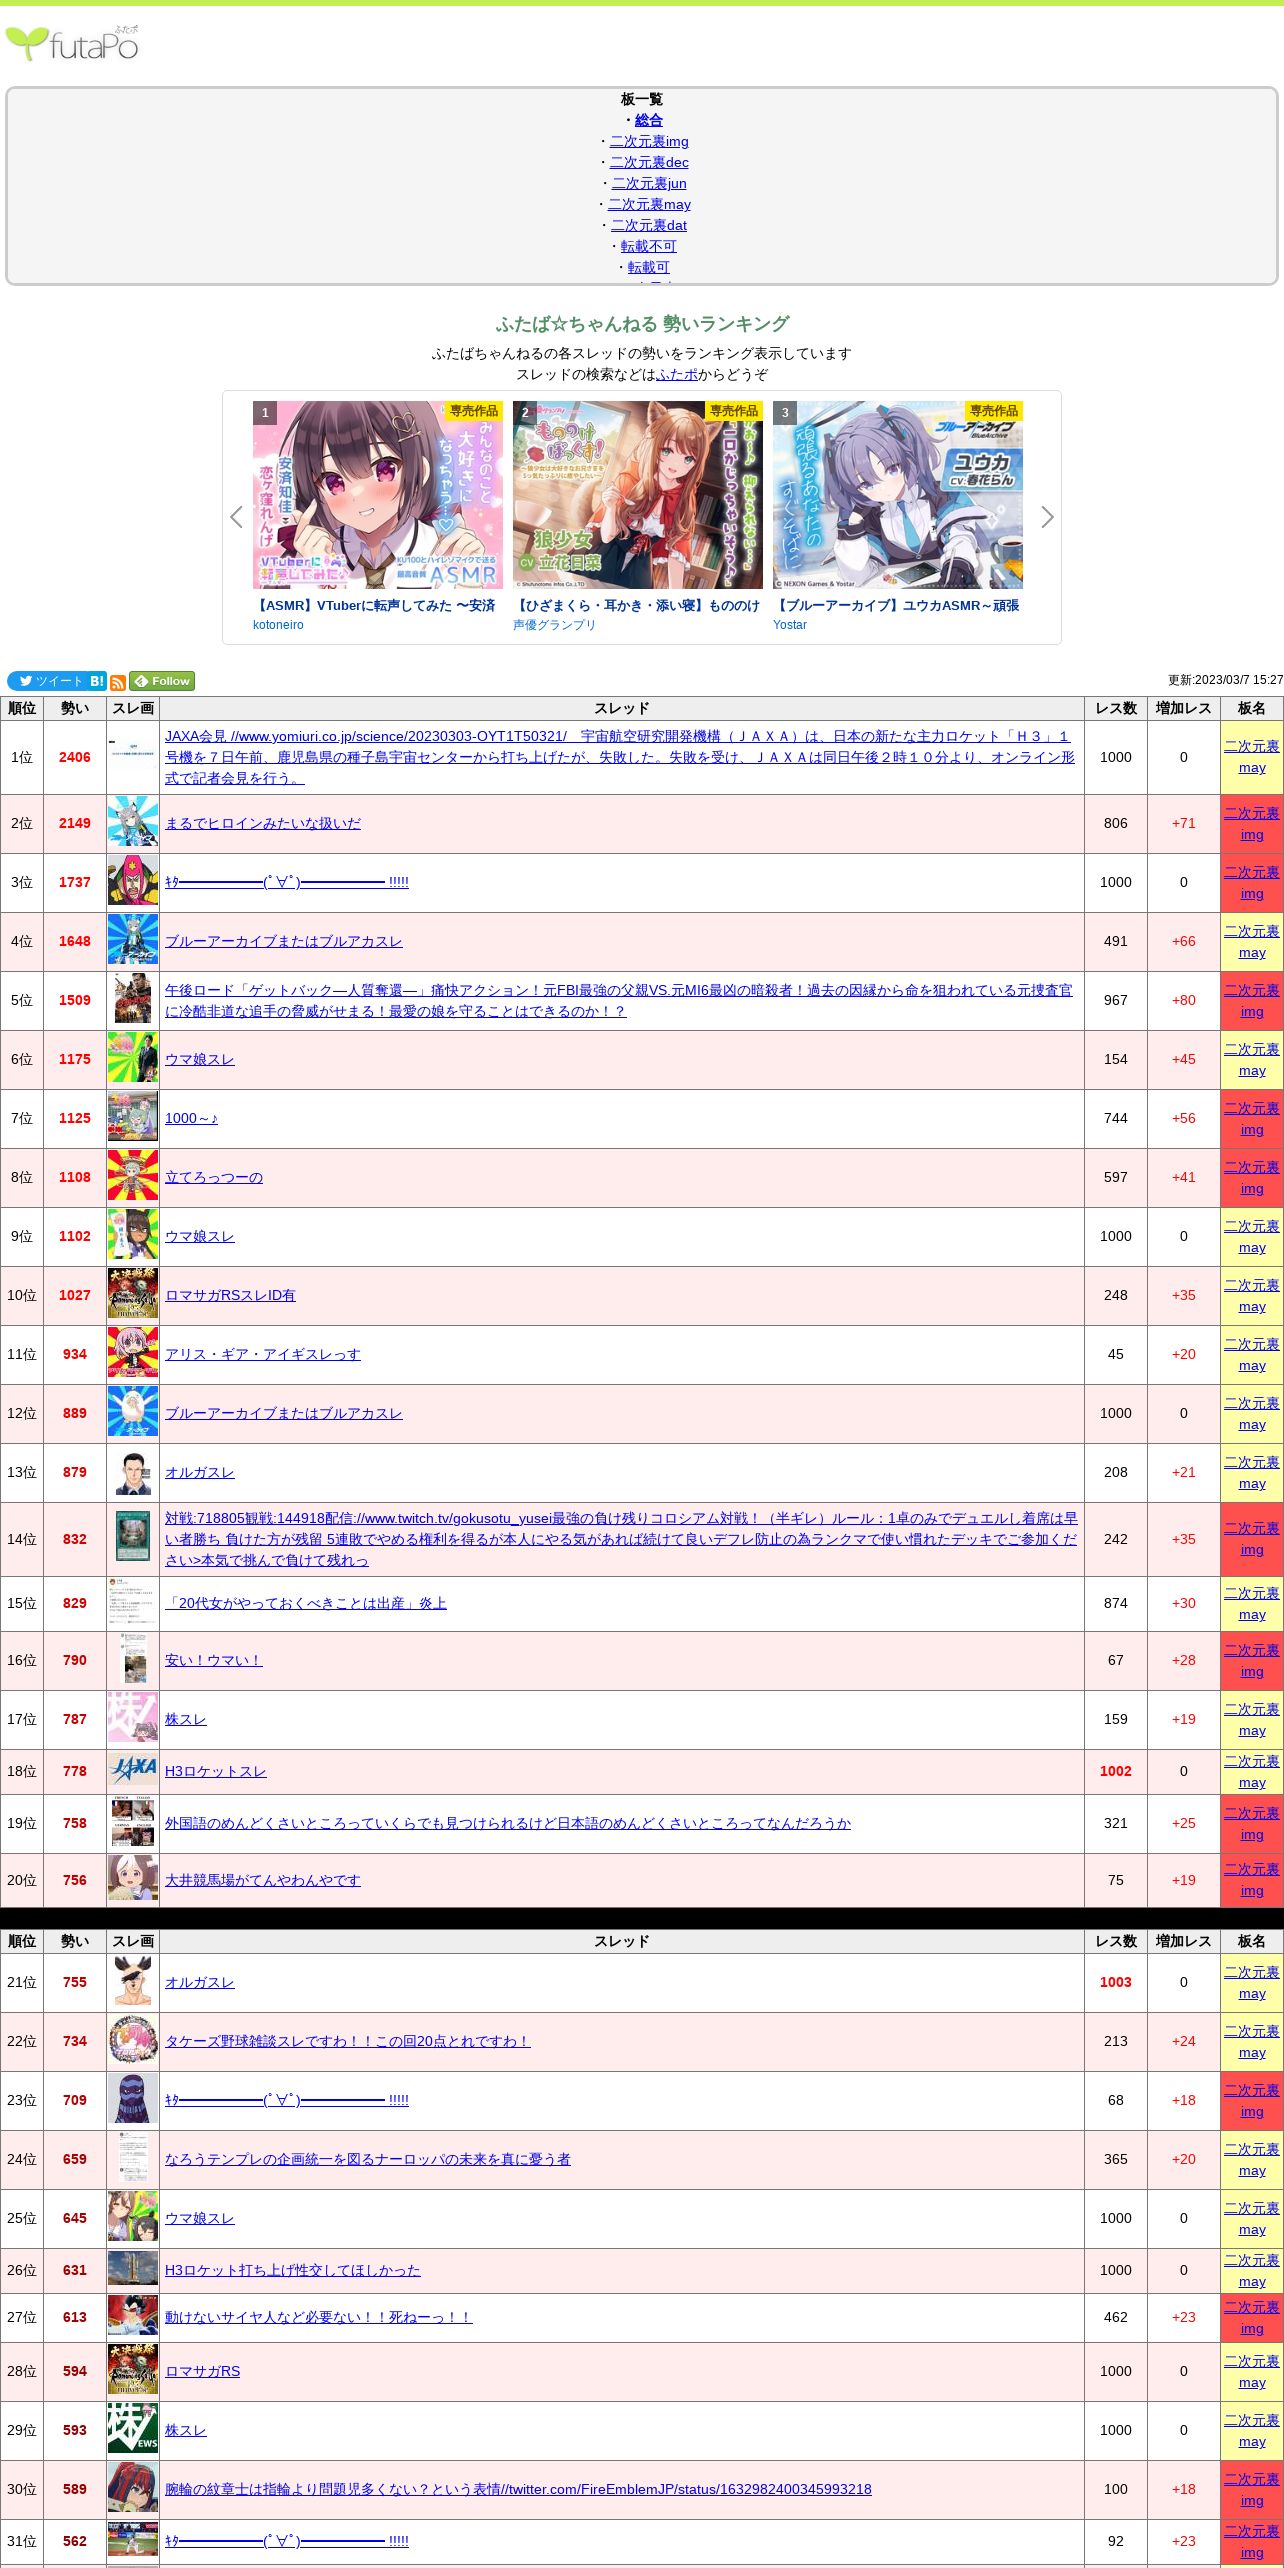1284x2568 pixels.
Task: Select 二次元裏dec in the board list
Action: [649, 162]
